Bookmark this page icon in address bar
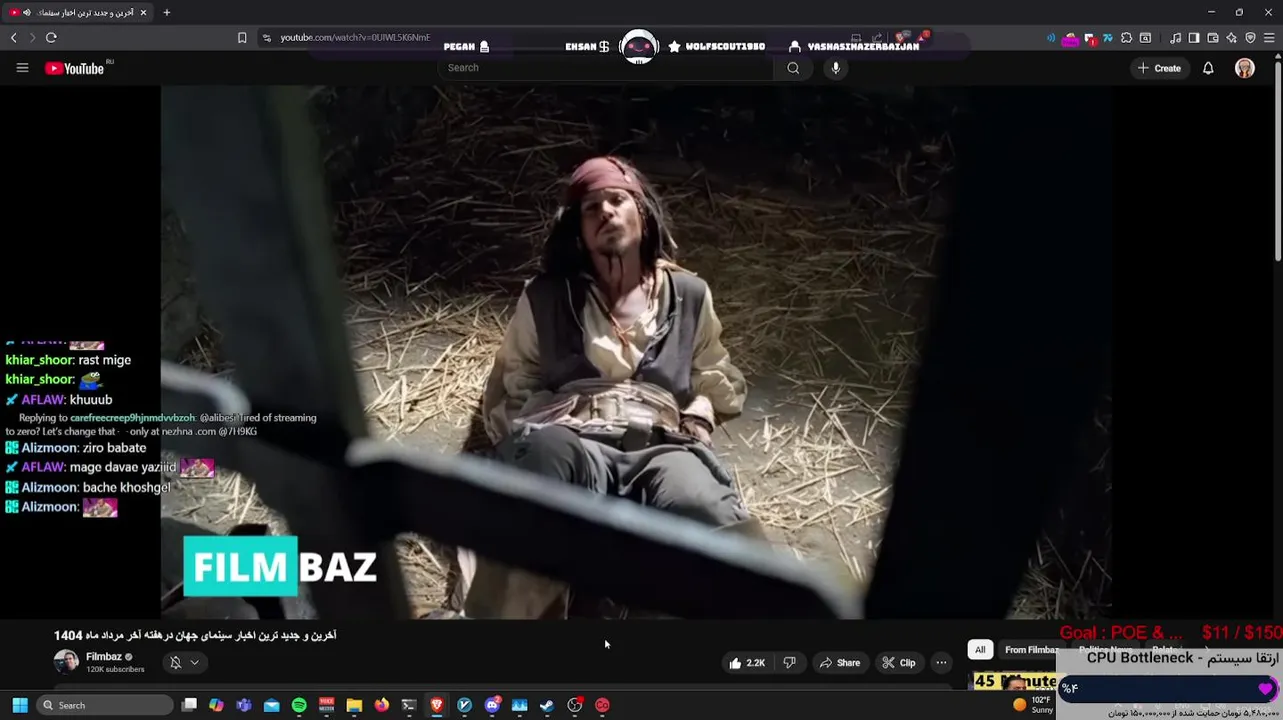1283x720 pixels. [x=242, y=38]
